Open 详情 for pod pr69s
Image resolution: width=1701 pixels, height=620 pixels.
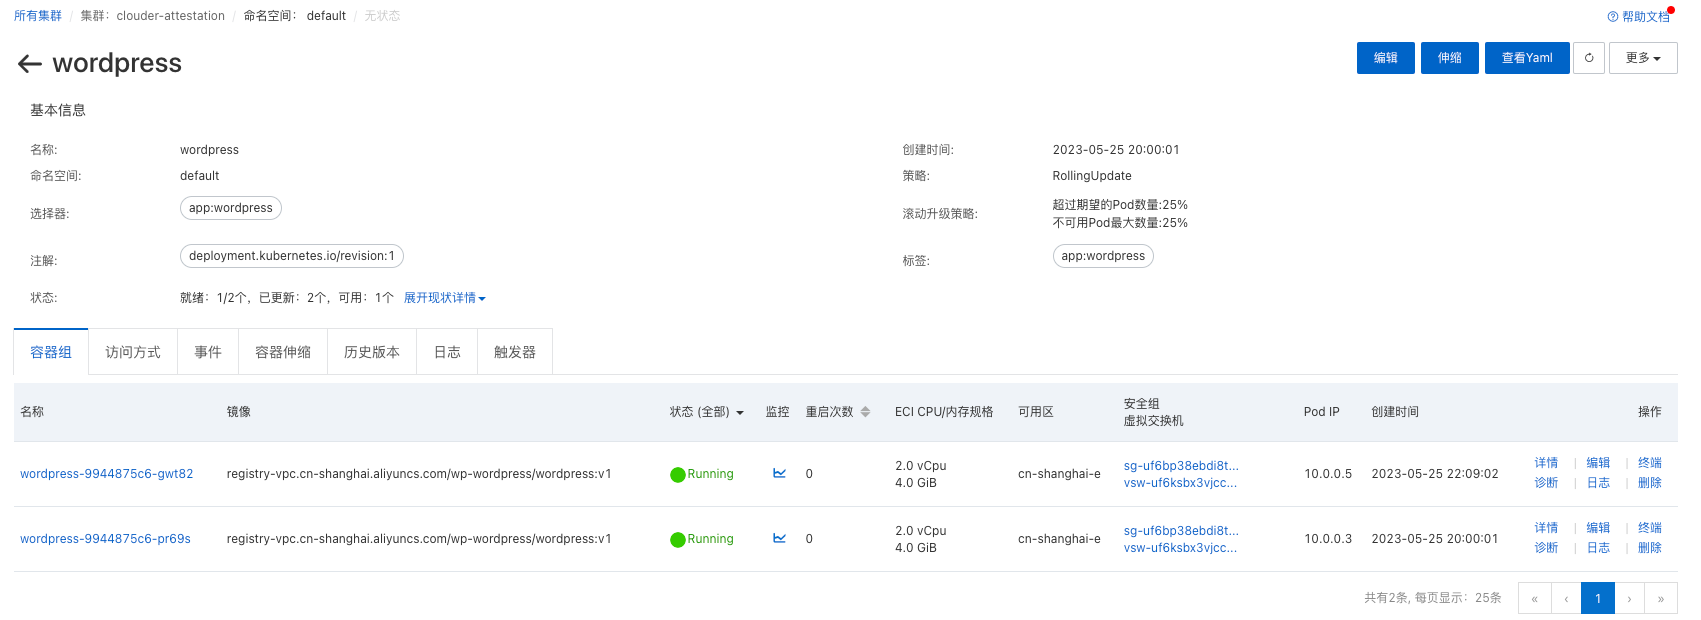(x=1546, y=528)
